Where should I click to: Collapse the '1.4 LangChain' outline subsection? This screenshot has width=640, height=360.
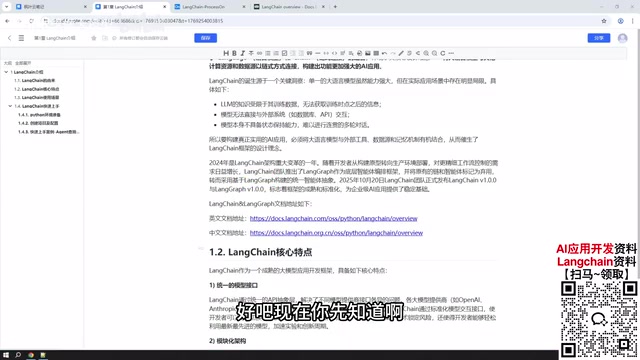pyautogui.click(x=10, y=106)
